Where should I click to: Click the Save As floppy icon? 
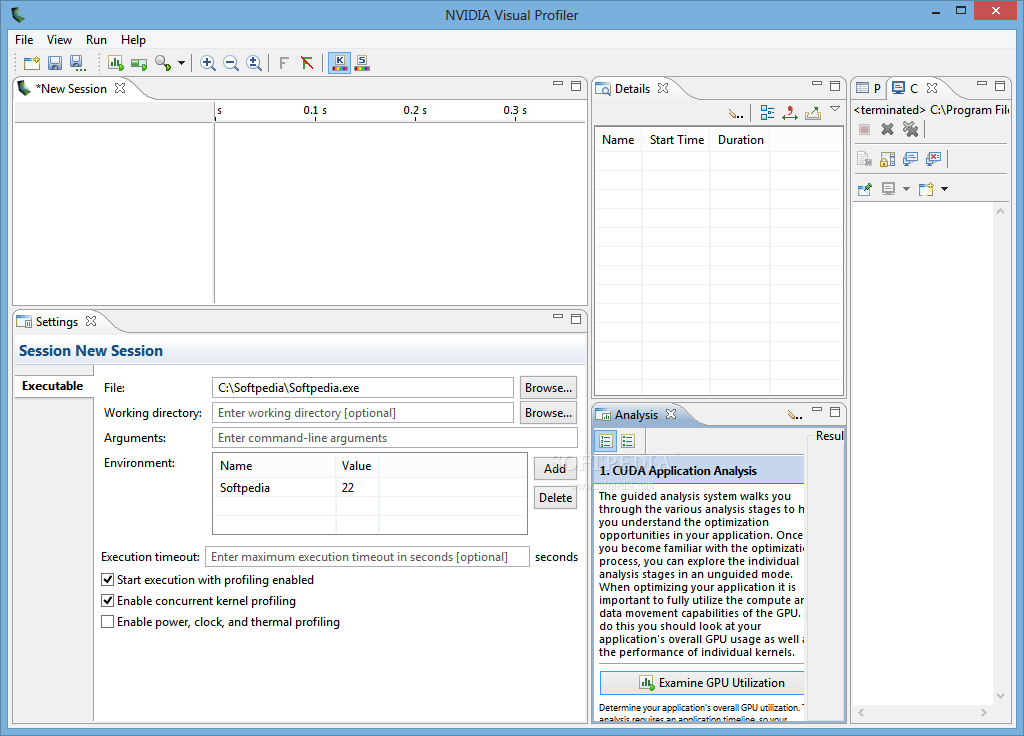click(x=77, y=63)
